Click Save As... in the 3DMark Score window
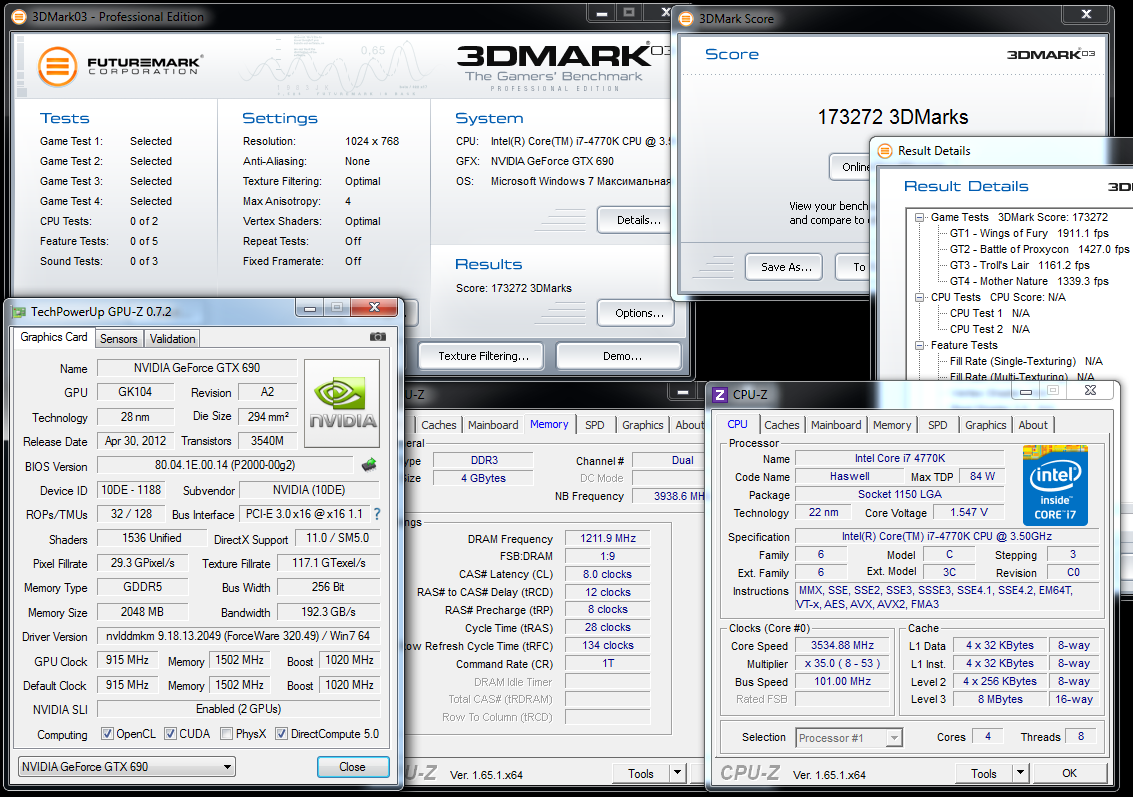This screenshot has height=797, width=1133. (786, 267)
